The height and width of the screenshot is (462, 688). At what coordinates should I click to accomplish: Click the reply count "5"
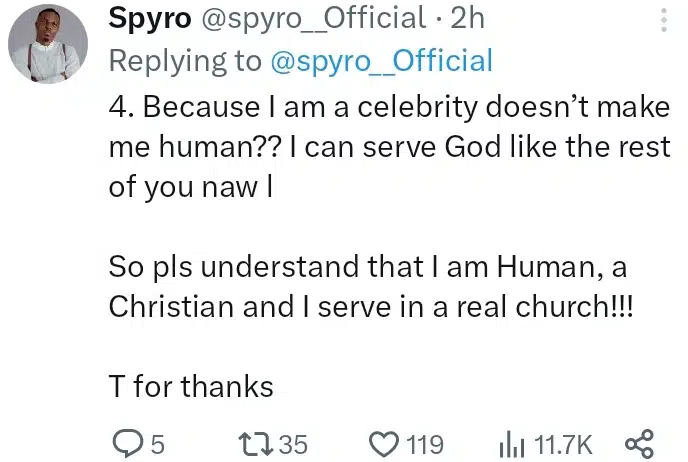156,443
